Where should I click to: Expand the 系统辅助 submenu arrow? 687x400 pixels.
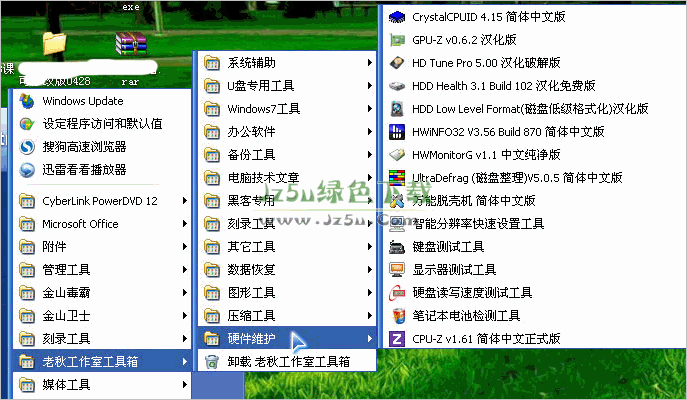coord(370,63)
